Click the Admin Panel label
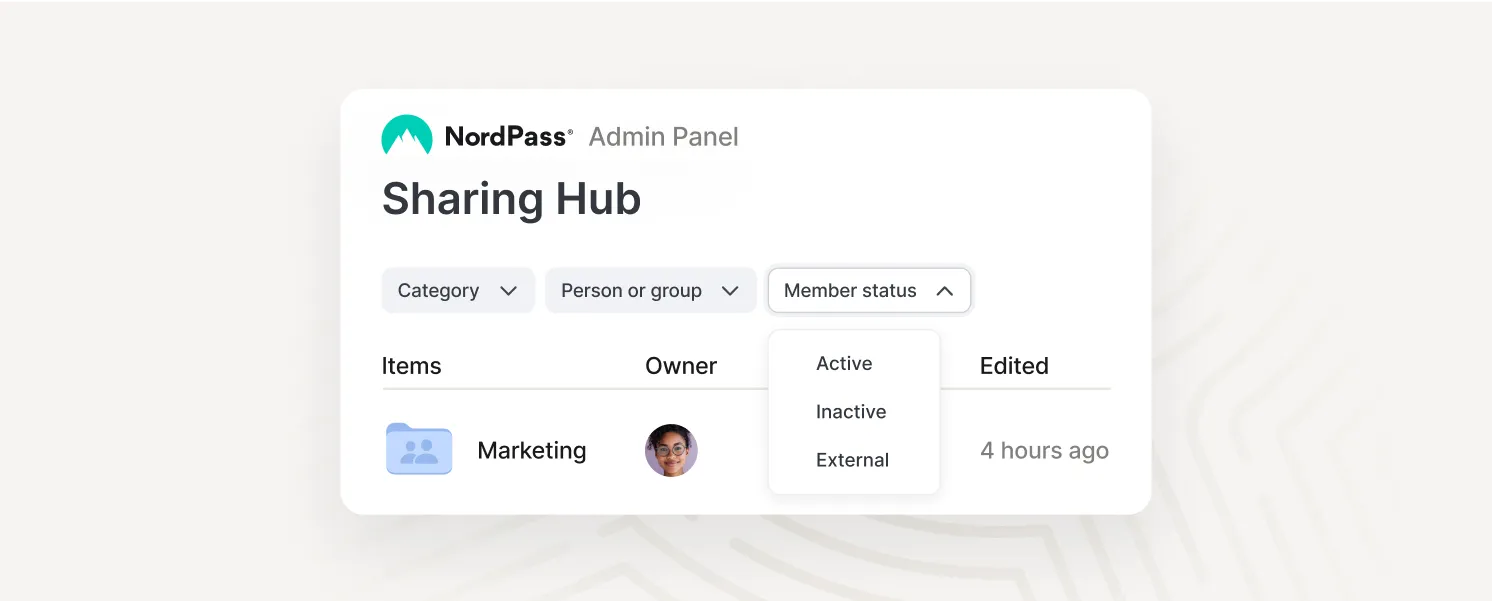Screen dimensions: 1492x601 (x=663, y=137)
